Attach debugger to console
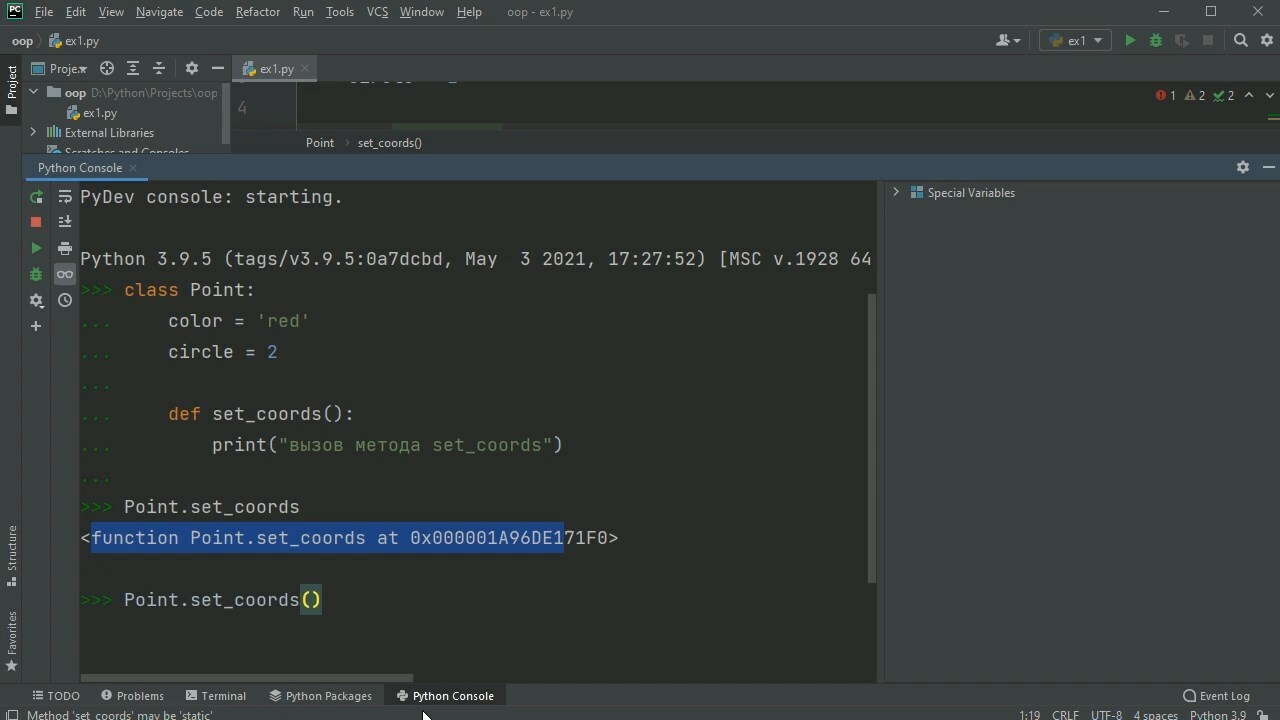 (x=36, y=274)
